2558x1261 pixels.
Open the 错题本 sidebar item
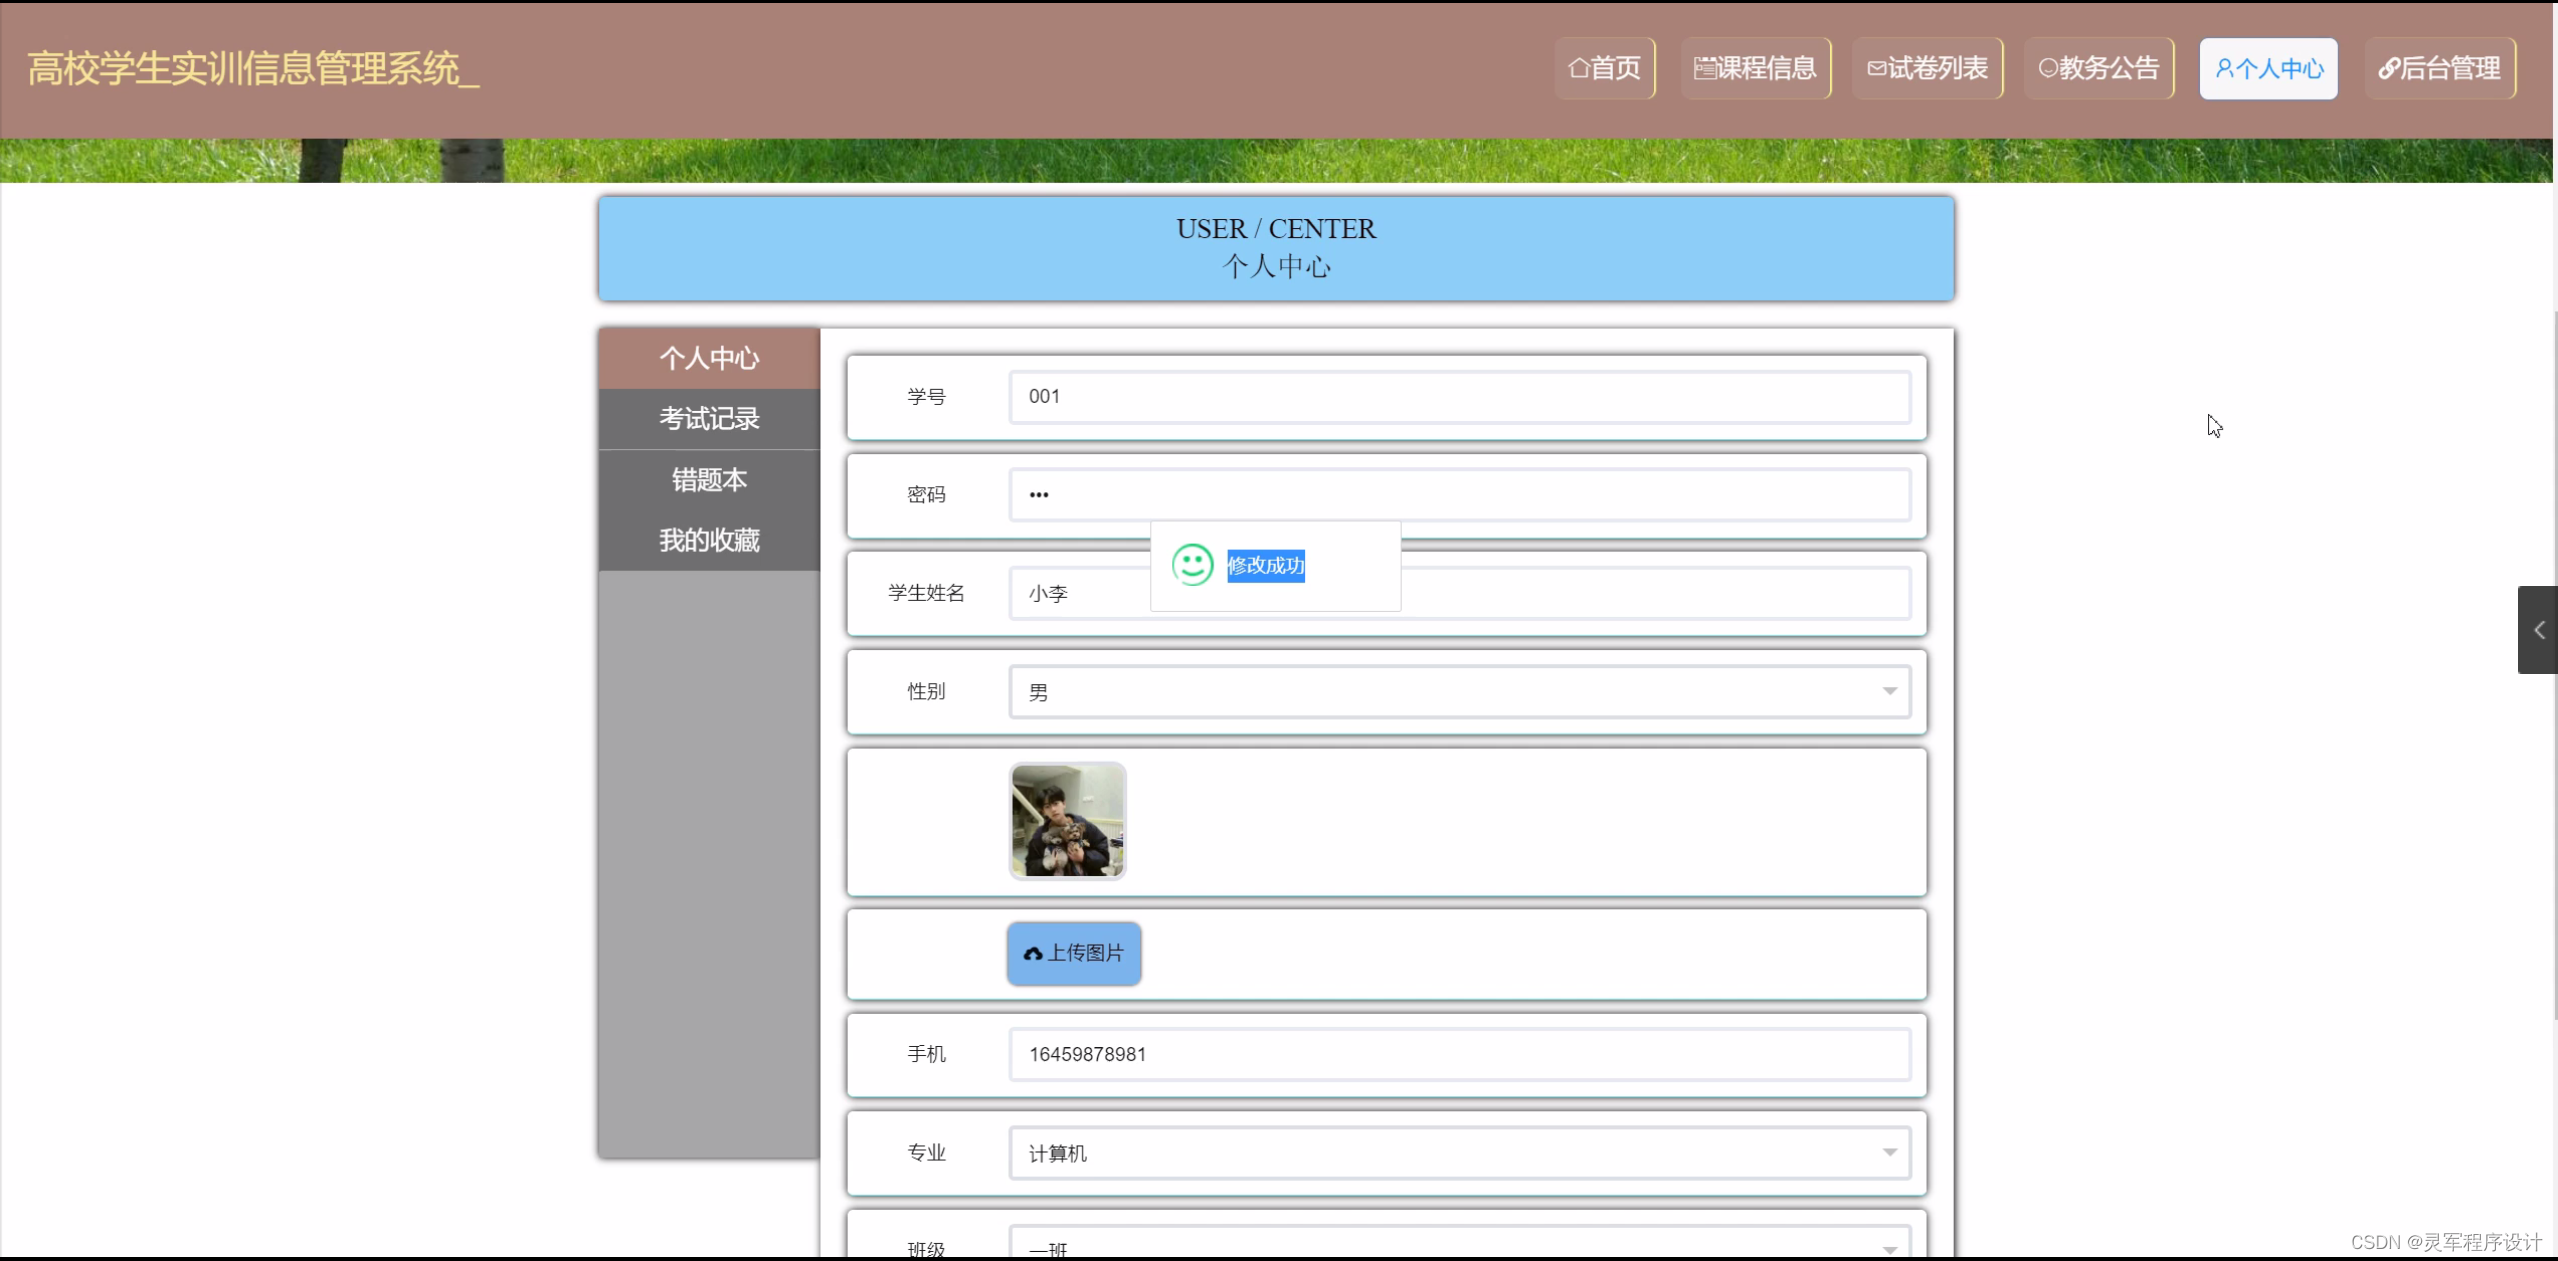coord(708,479)
